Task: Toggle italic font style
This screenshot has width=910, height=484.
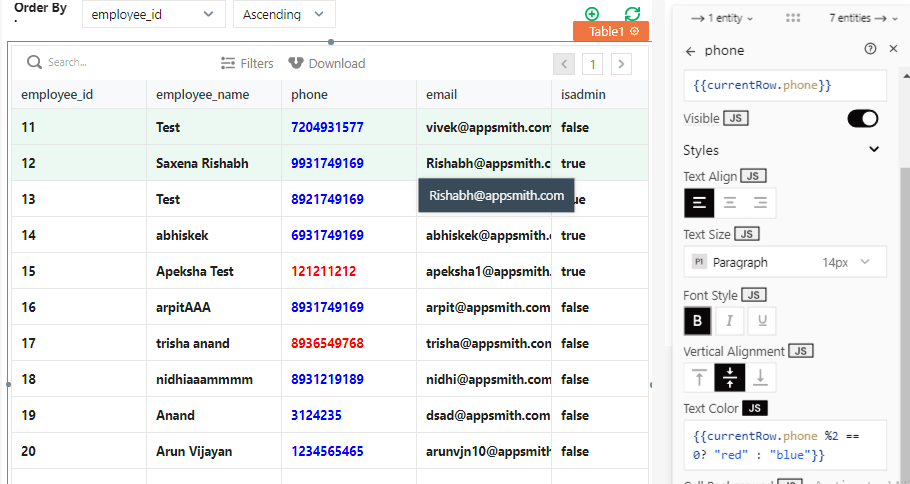Action: [x=730, y=321]
